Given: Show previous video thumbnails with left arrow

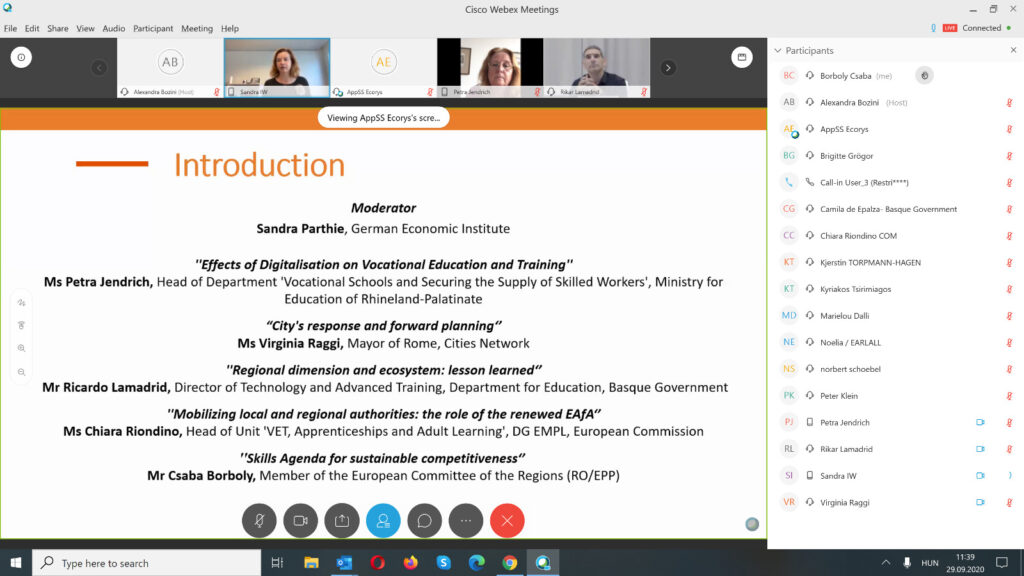Looking at the screenshot, I should point(99,68).
